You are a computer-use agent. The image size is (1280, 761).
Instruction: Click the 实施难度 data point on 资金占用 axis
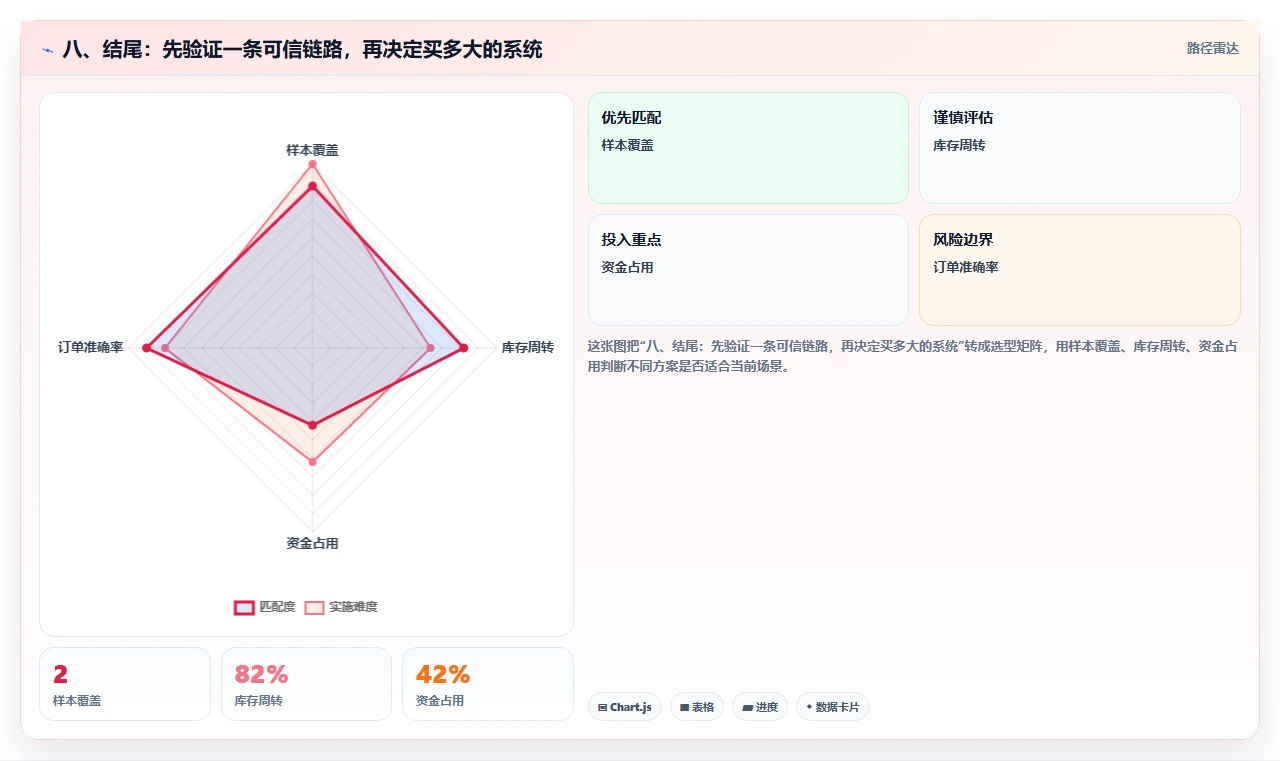[312, 461]
